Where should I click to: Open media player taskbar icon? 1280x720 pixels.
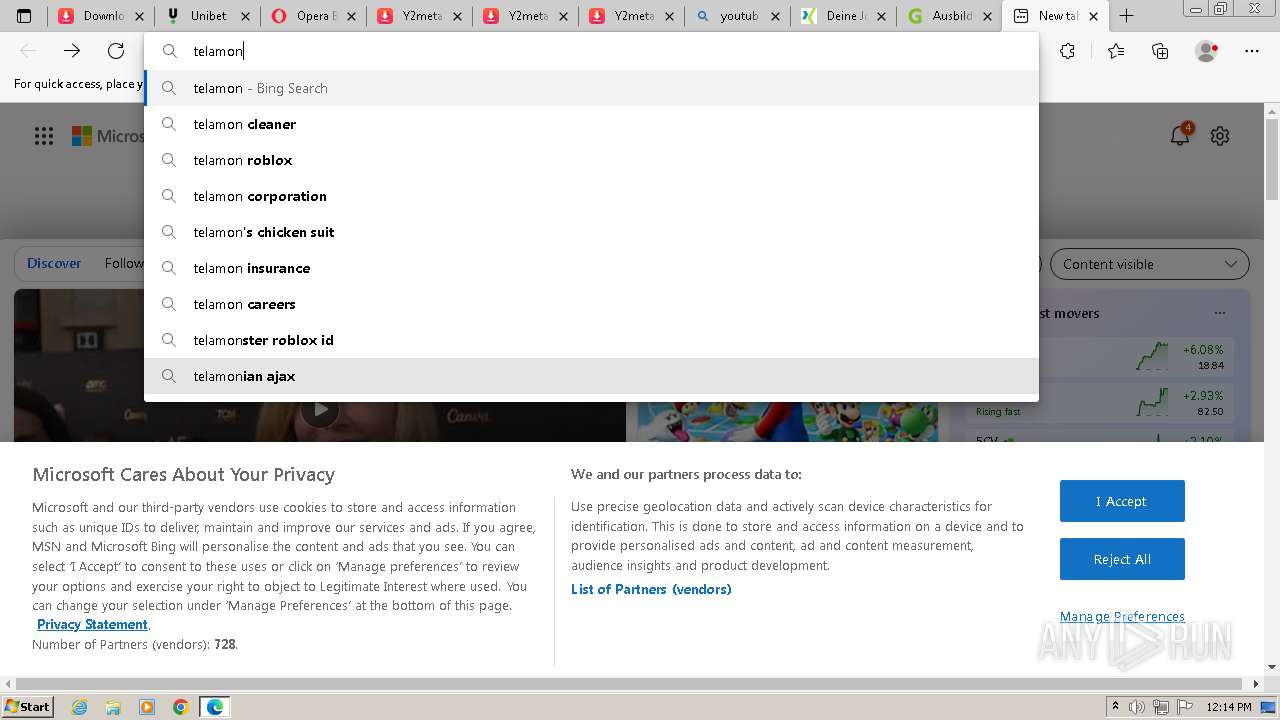(x=147, y=707)
